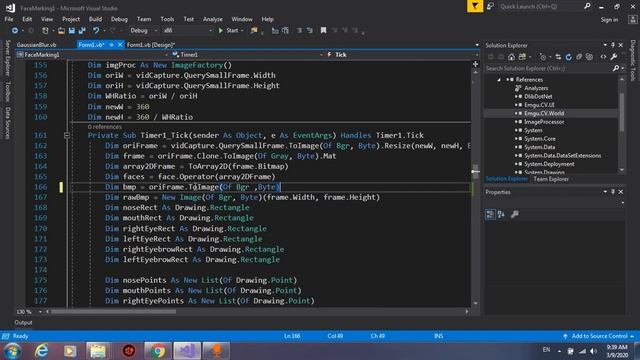Close the Form1.vb tab

tap(120, 45)
